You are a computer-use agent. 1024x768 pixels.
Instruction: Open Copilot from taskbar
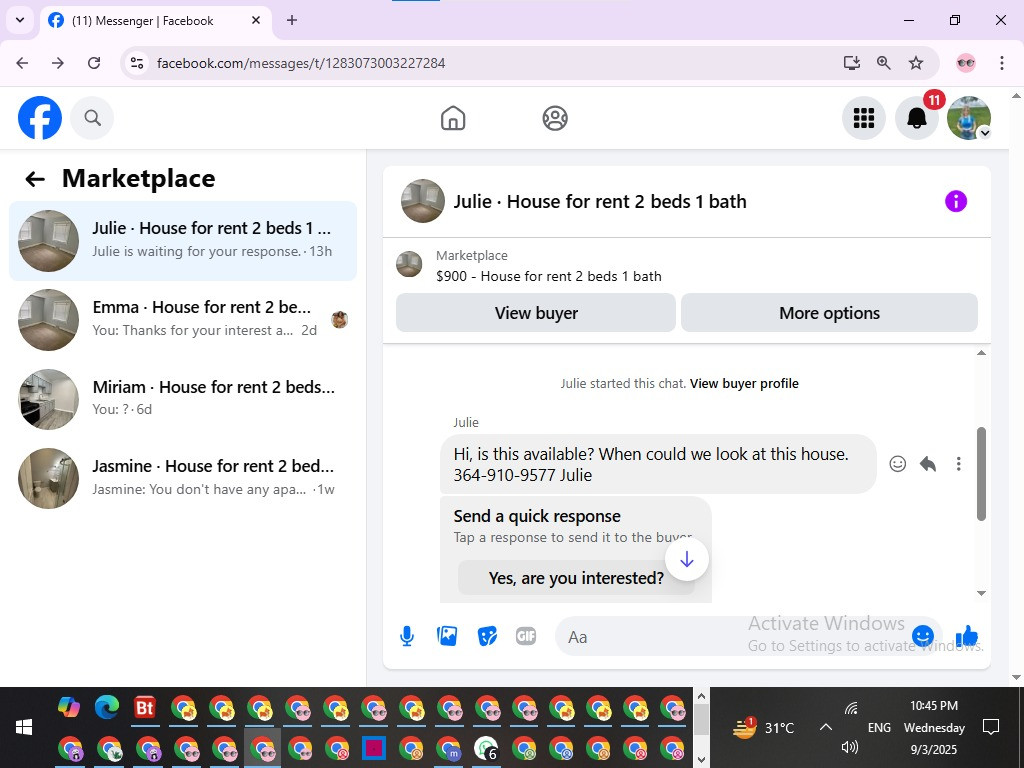click(69, 707)
